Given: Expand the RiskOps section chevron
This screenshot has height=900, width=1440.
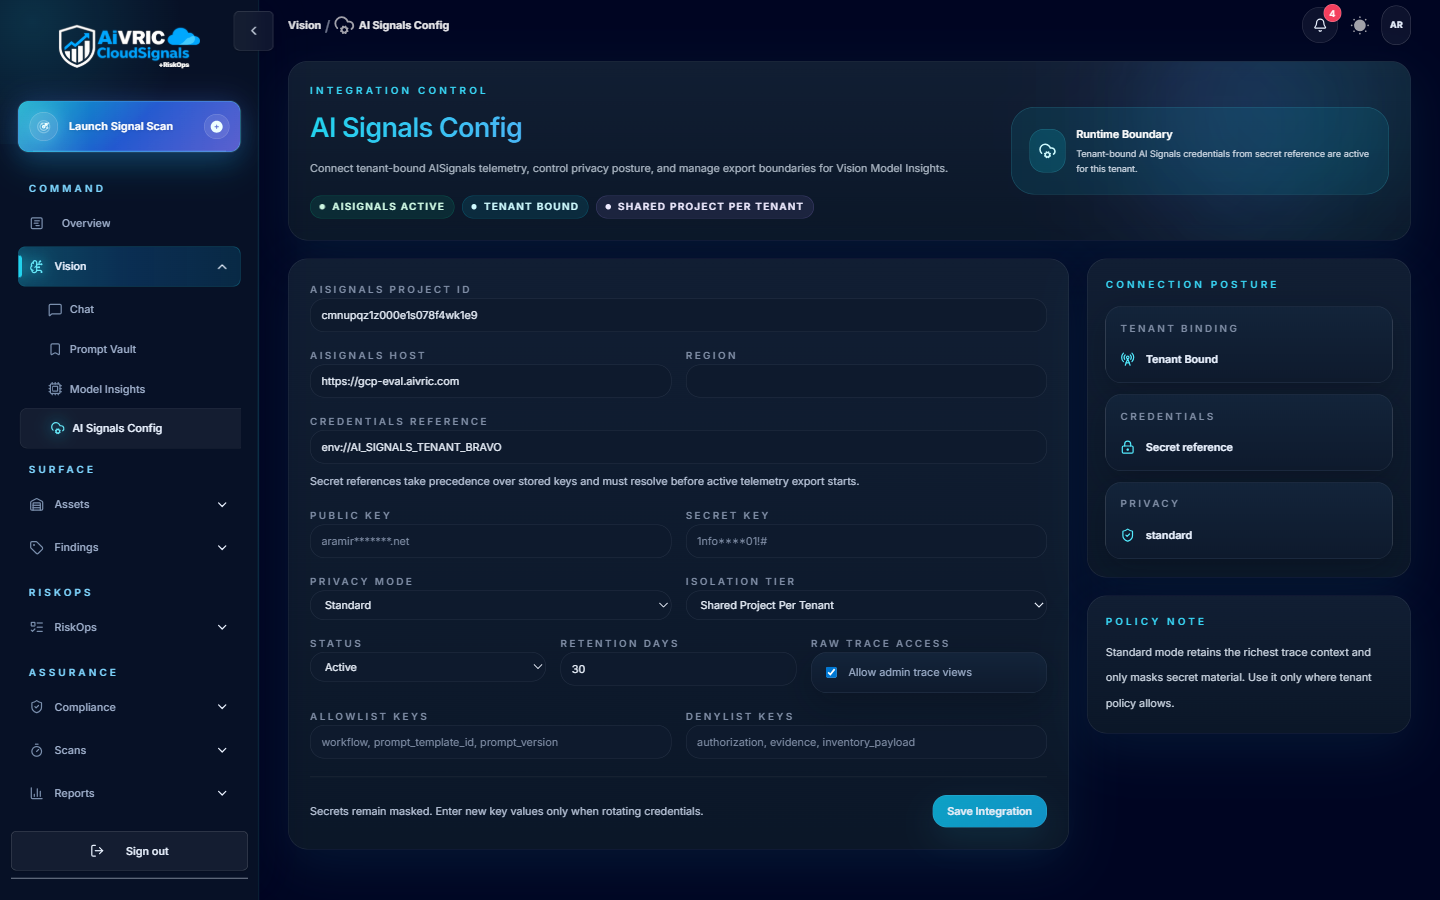Looking at the screenshot, I should [x=222, y=628].
